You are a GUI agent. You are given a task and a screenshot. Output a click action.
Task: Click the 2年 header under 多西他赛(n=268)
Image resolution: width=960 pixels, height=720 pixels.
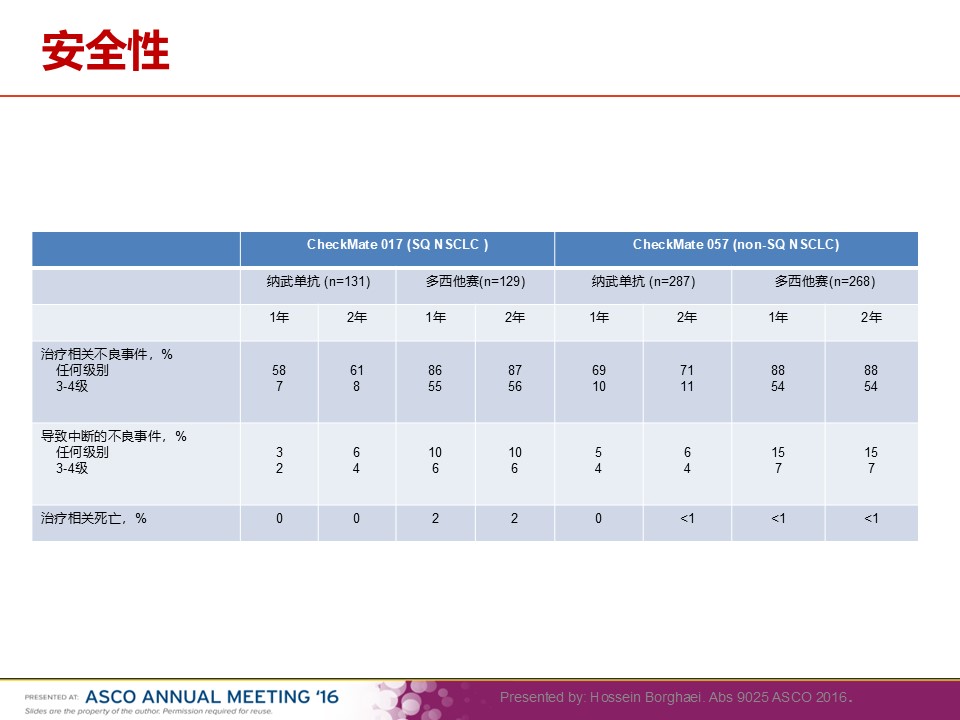(x=871, y=317)
